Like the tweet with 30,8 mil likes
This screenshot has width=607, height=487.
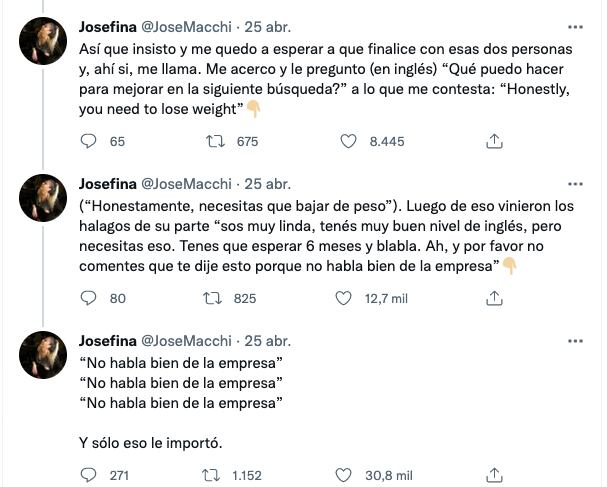343,476
